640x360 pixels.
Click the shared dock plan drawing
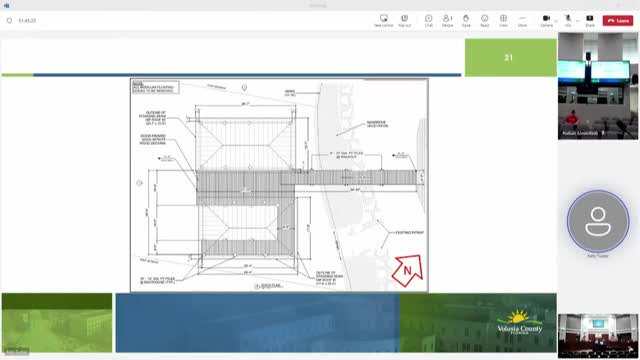click(x=279, y=185)
